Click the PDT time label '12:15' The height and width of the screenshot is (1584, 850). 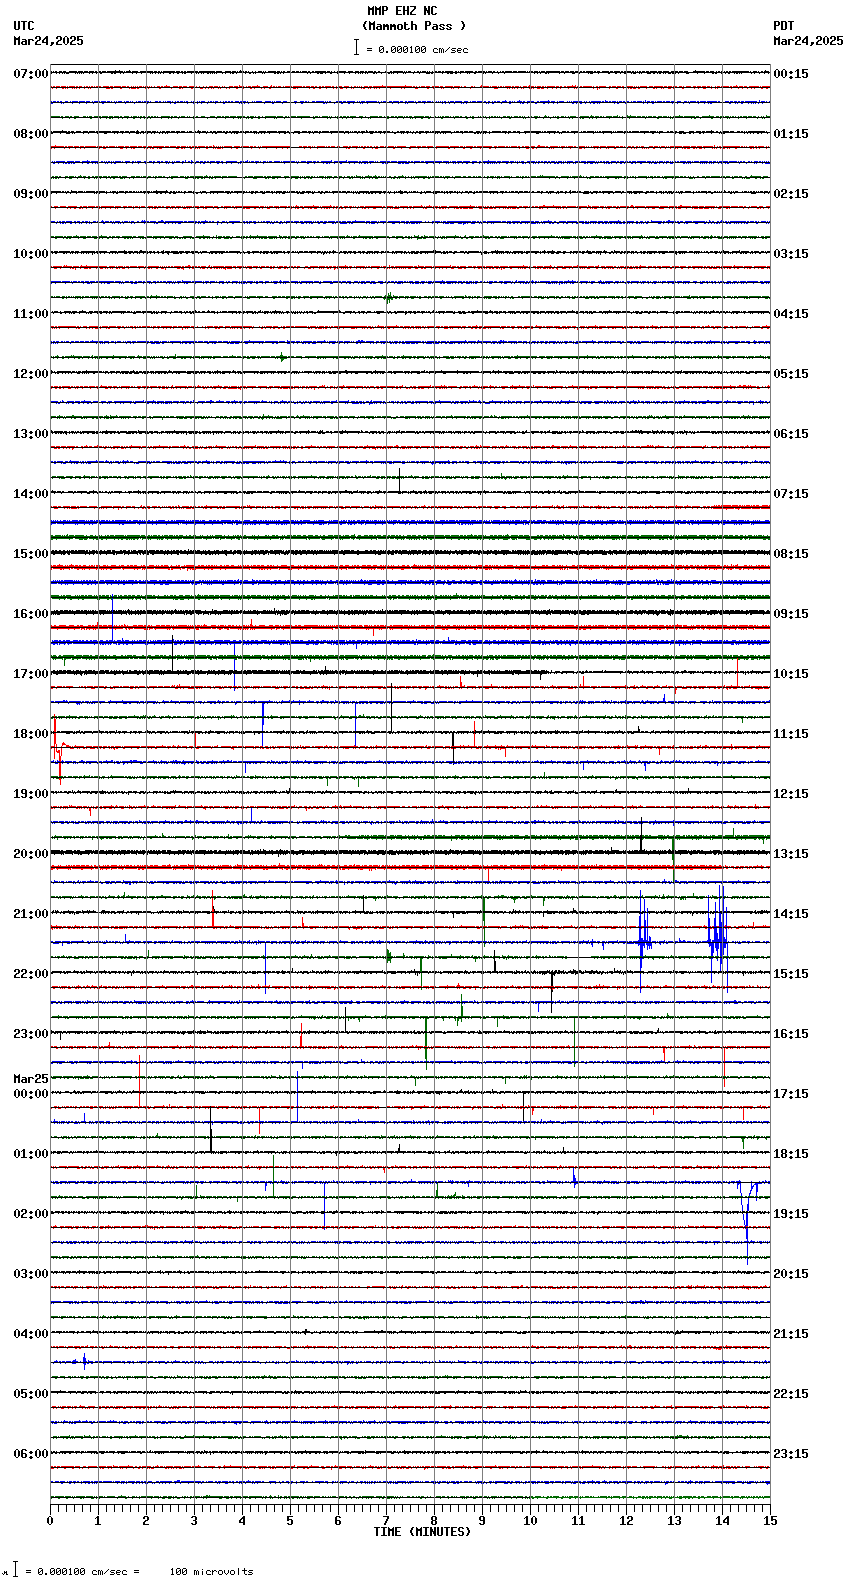click(x=791, y=794)
